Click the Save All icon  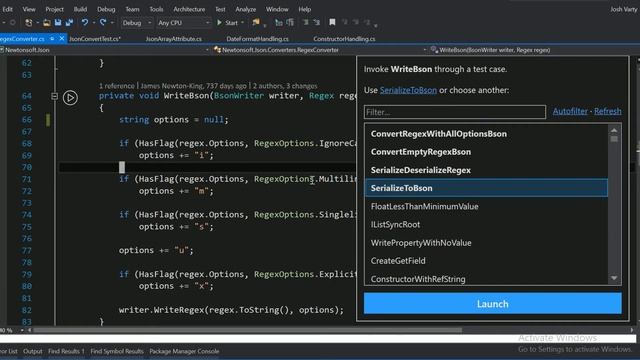pyautogui.click(x=69, y=23)
